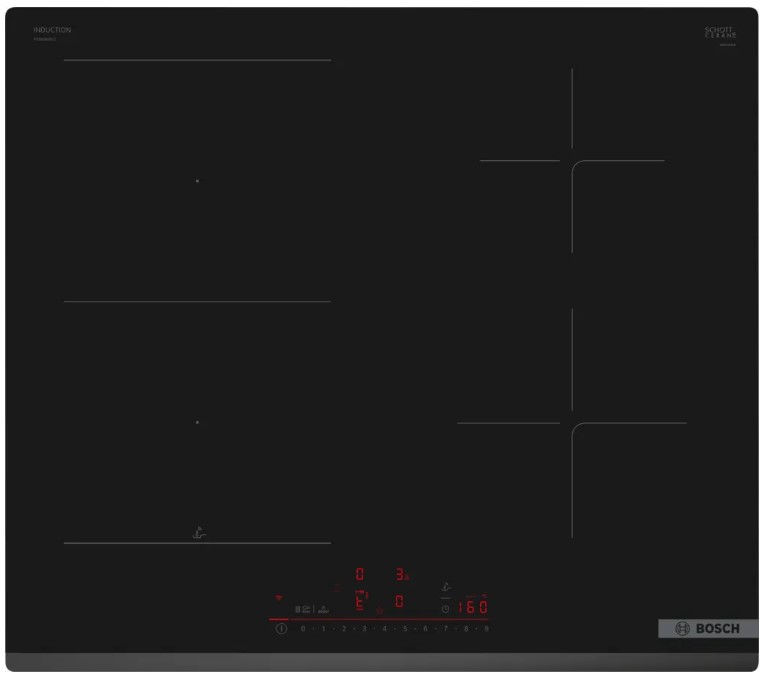This screenshot has width=768, height=679.
Task: Select bottom-right zone display showing 0
Action: 400,602
